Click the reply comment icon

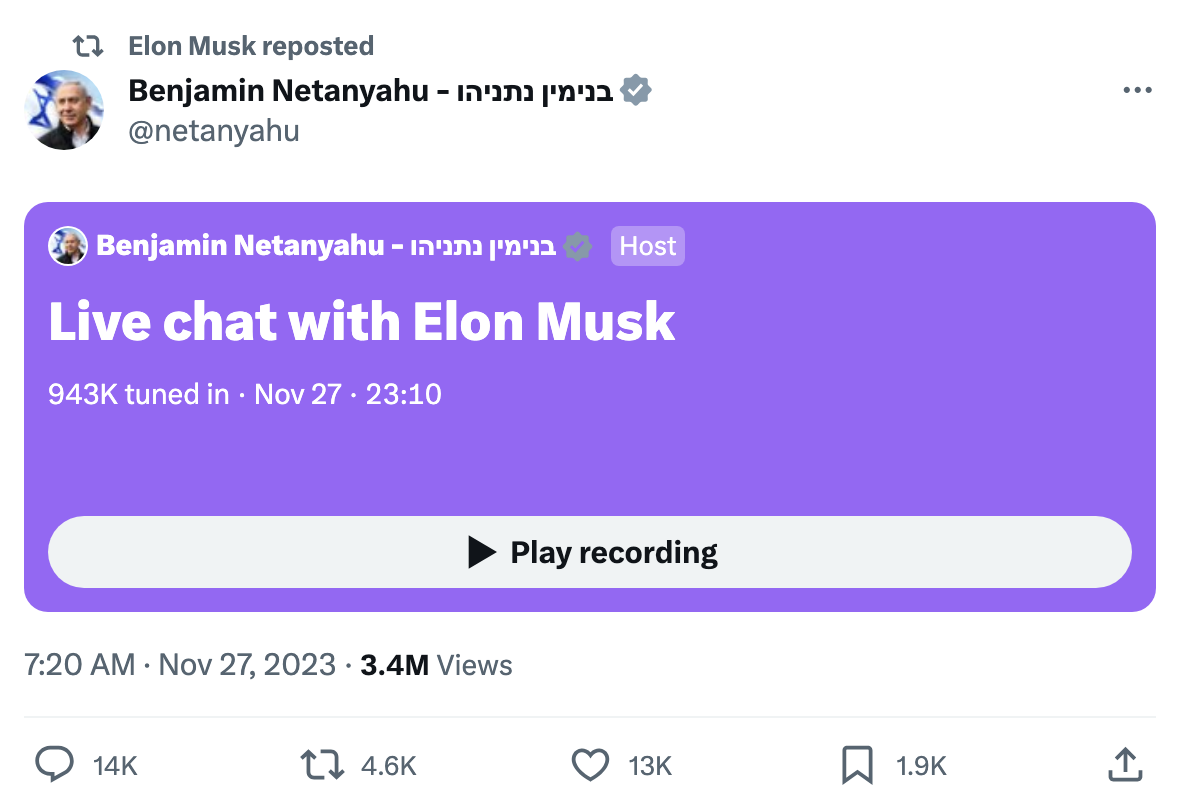click(55, 765)
